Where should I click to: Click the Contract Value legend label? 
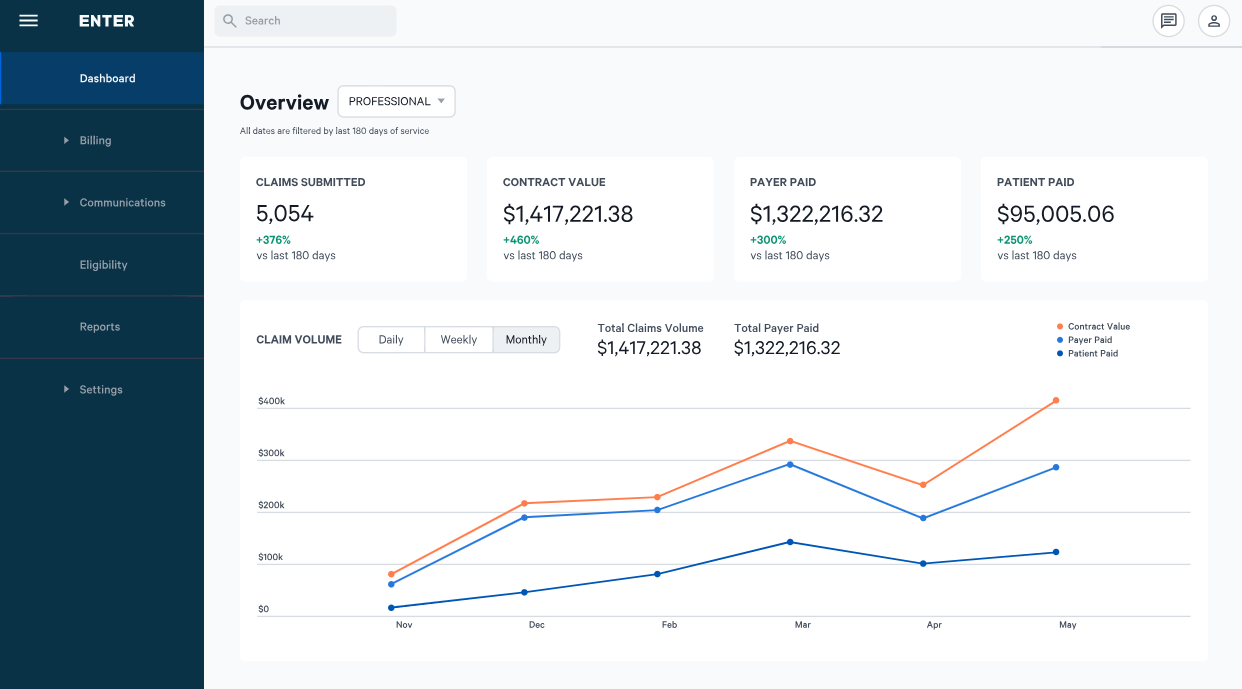click(1099, 327)
